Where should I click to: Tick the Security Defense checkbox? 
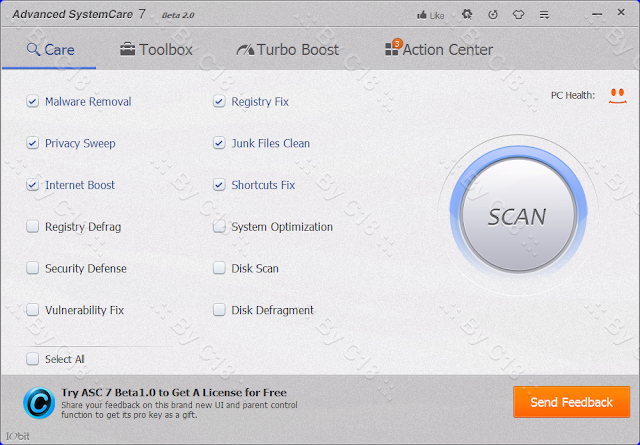(33, 268)
